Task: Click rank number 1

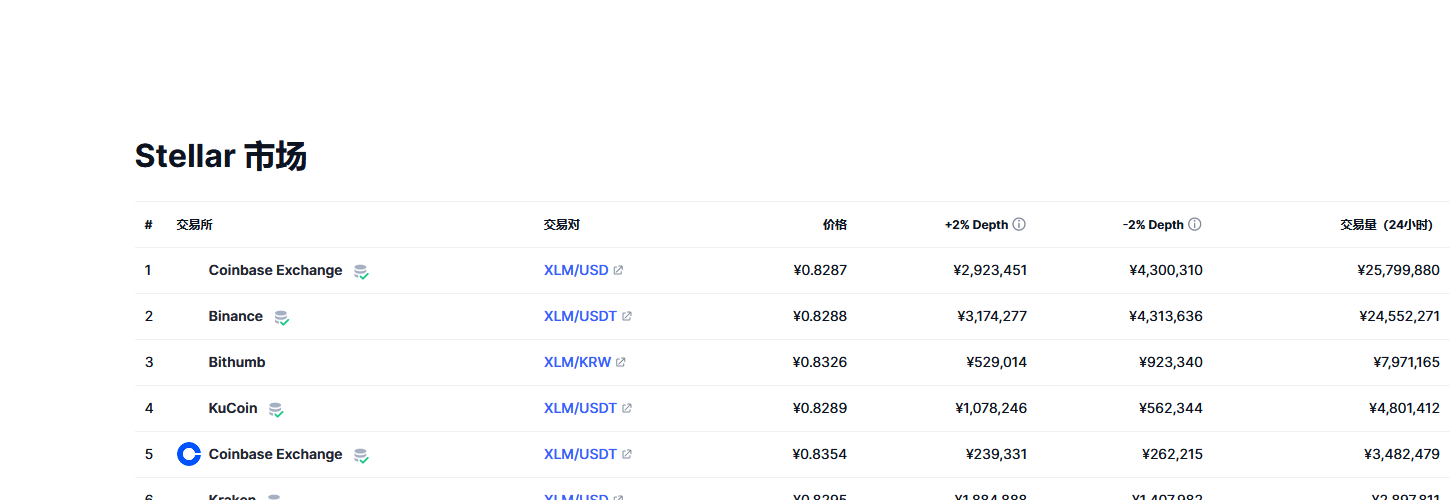Action: [x=148, y=271]
